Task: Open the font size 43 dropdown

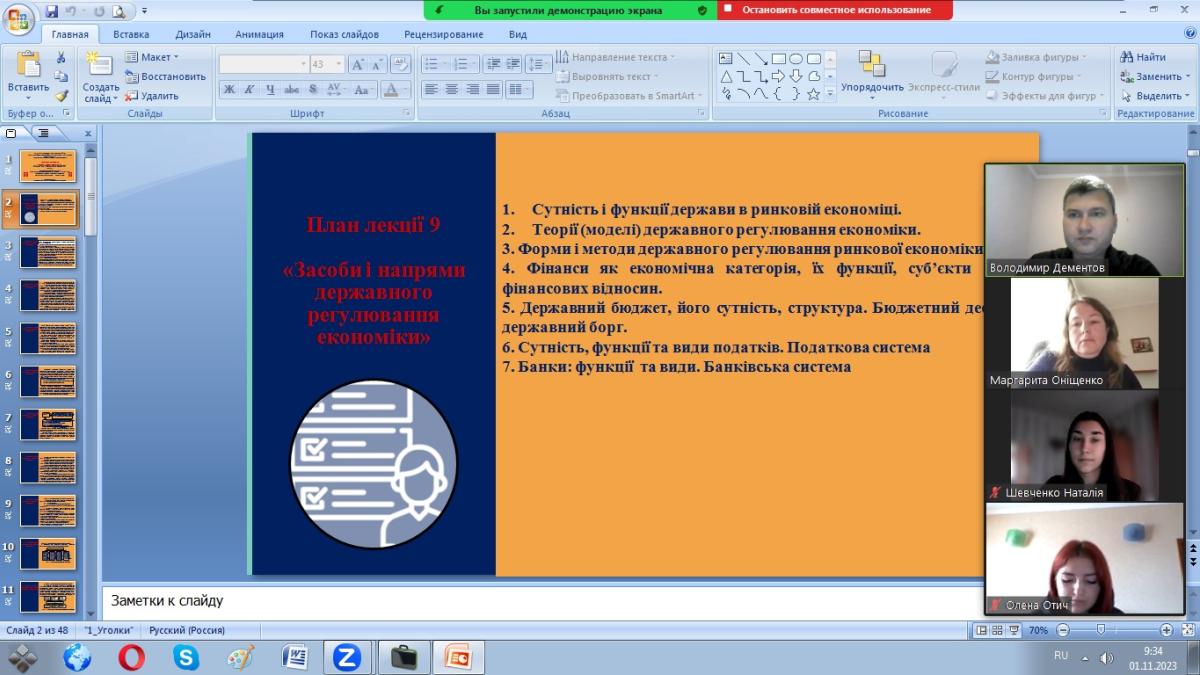Action: 339,64
